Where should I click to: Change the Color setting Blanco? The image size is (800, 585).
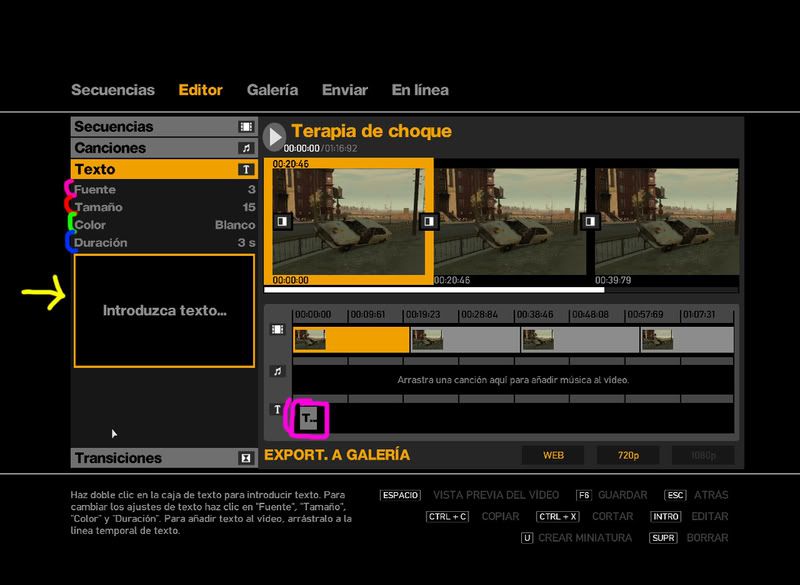pos(164,225)
